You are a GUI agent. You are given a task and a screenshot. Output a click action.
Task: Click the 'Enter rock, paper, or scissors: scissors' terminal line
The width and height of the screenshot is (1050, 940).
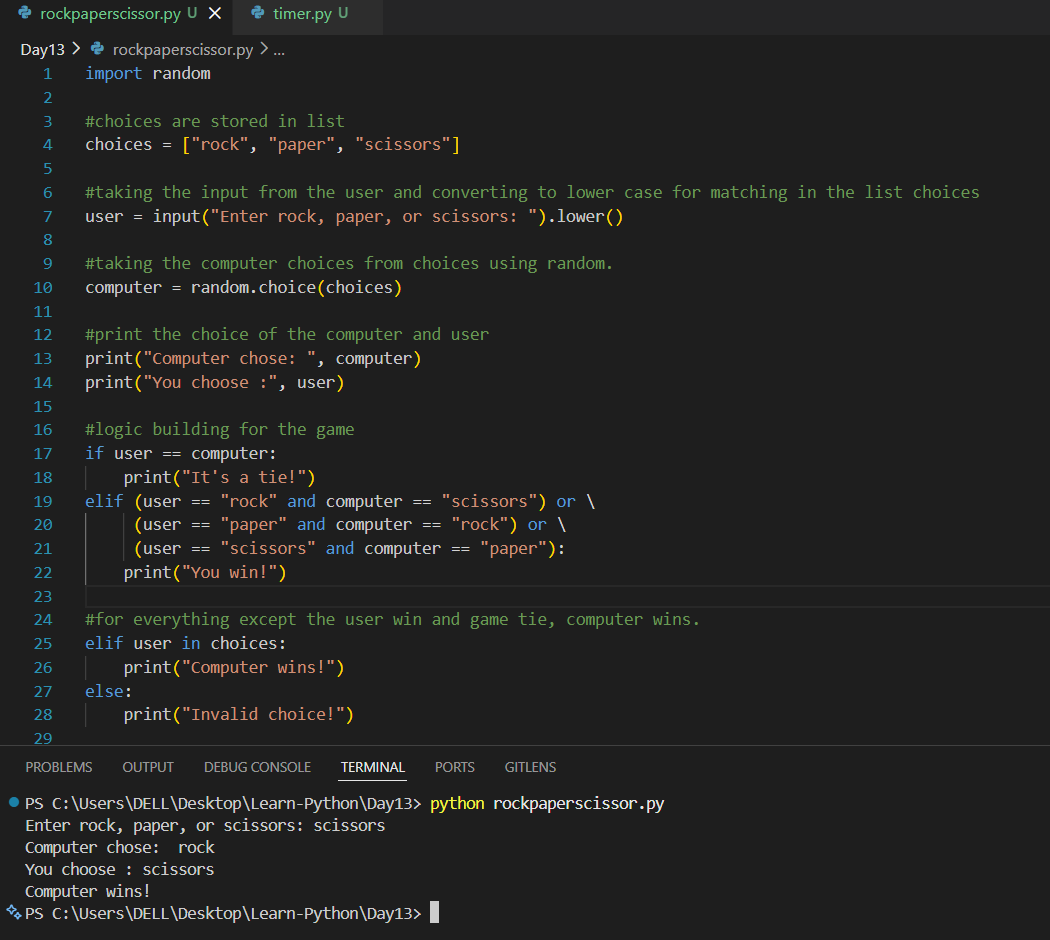205,826
